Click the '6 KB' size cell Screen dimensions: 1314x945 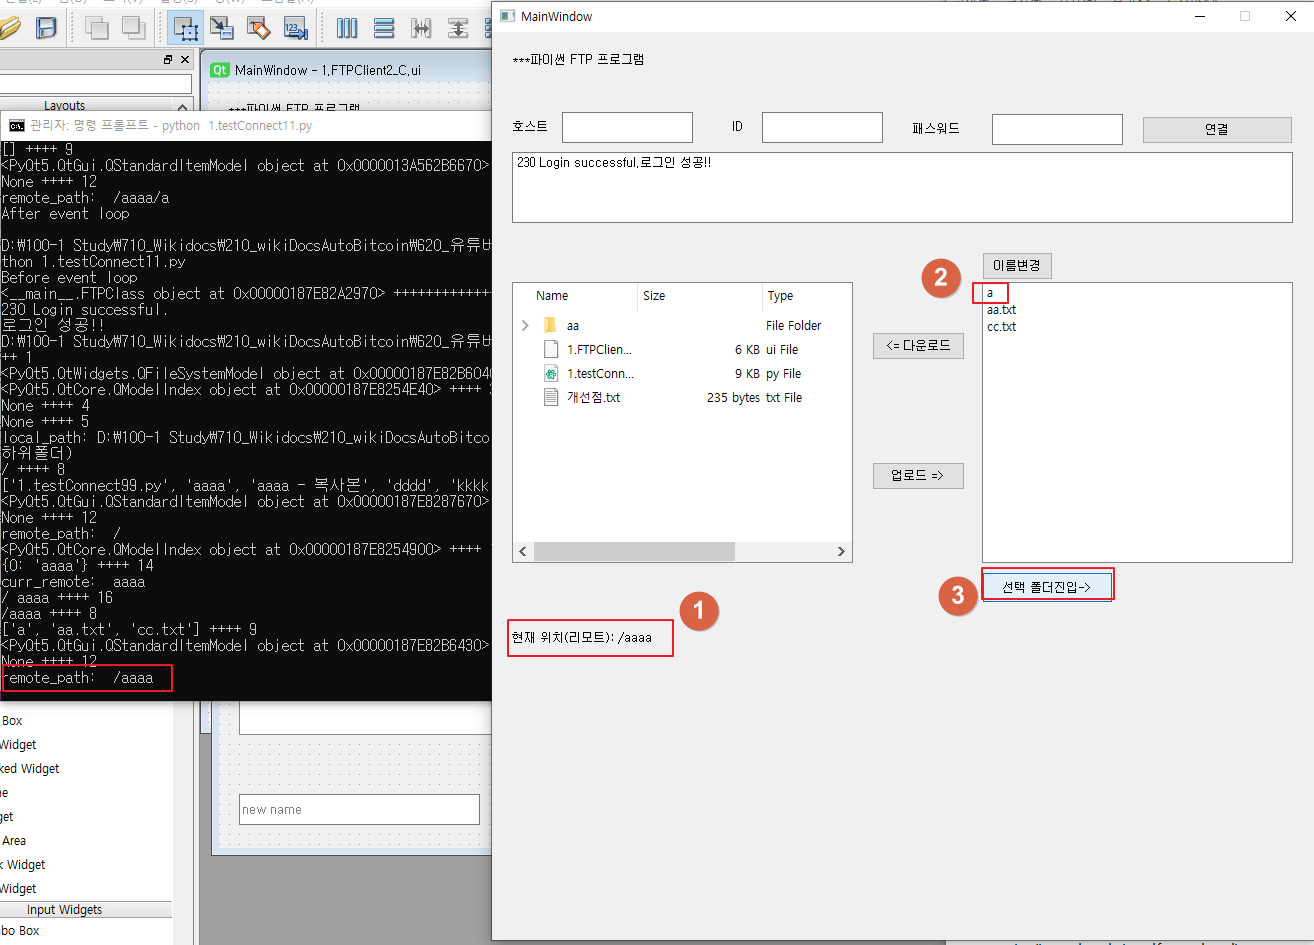pyautogui.click(x=747, y=350)
